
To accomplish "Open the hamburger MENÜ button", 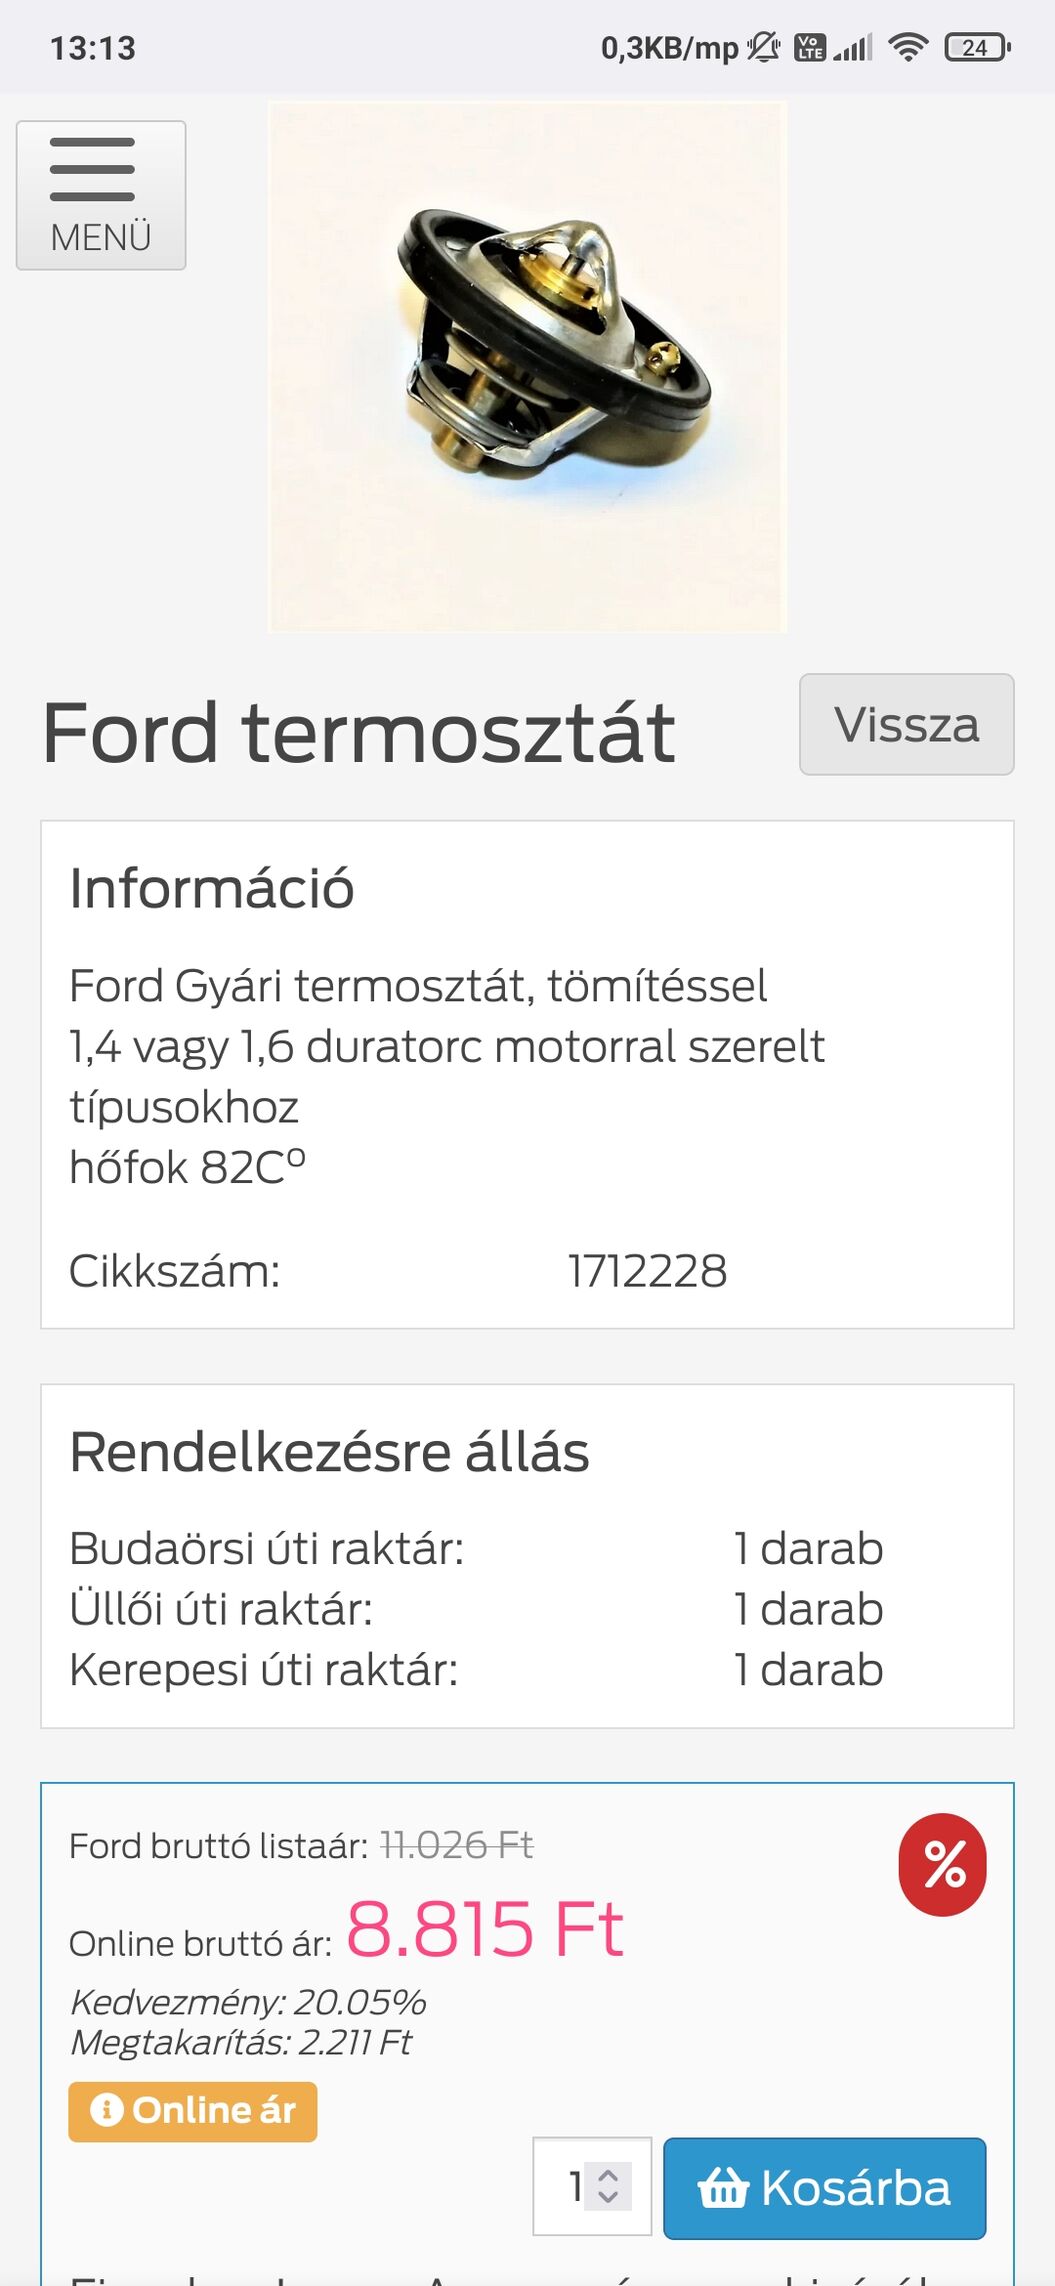I will pyautogui.click(x=101, y=195).
